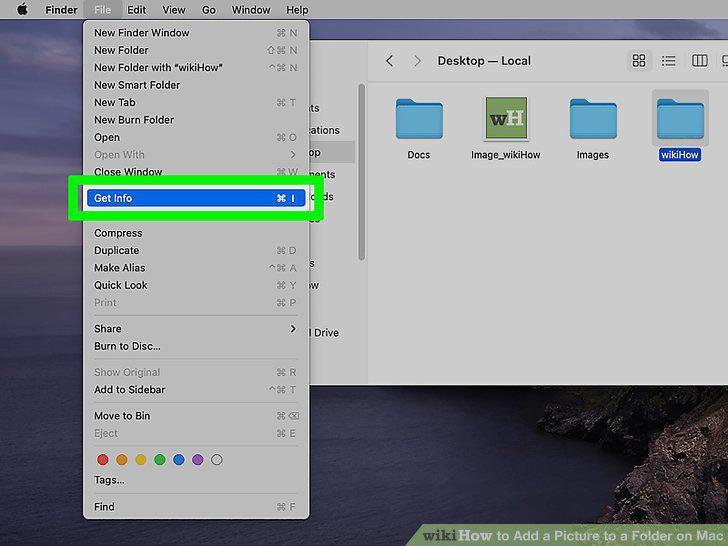Choose Find menu item

pos(195,507)
